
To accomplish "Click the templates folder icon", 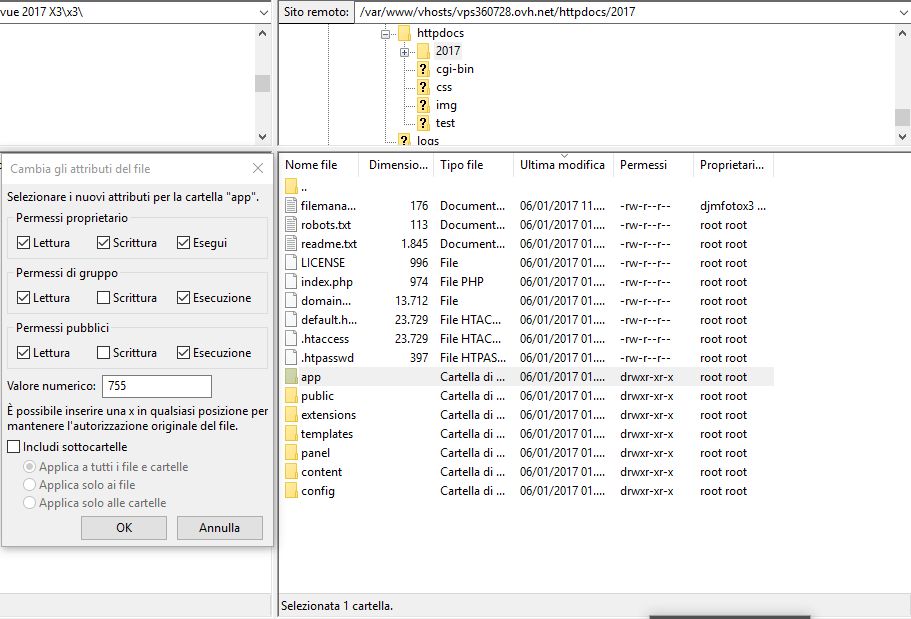I will (291, 434).
